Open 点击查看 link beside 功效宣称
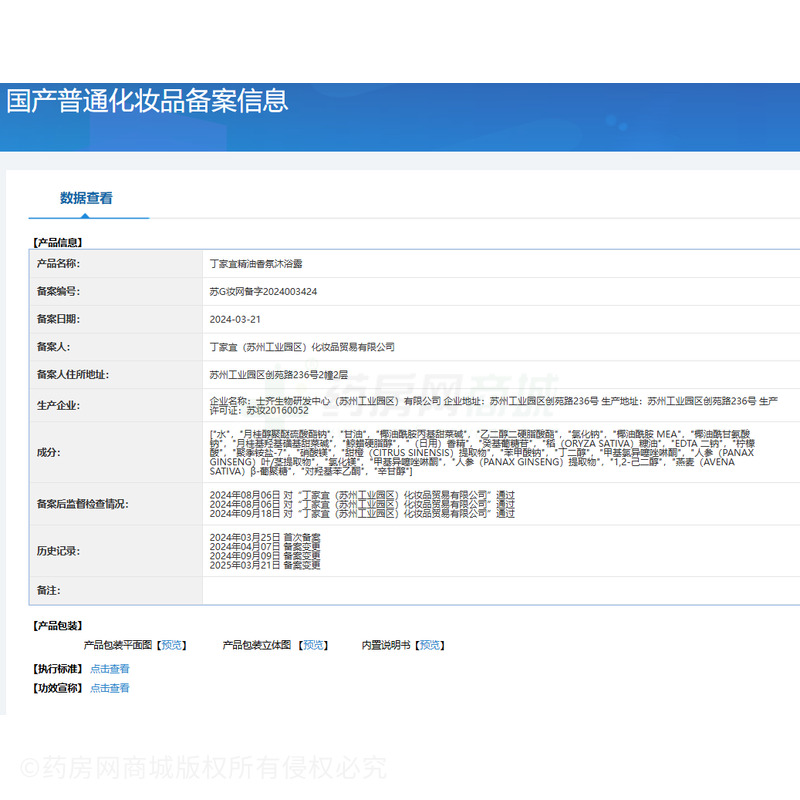This screenshot has width=800, height=800. click(109, 688)
